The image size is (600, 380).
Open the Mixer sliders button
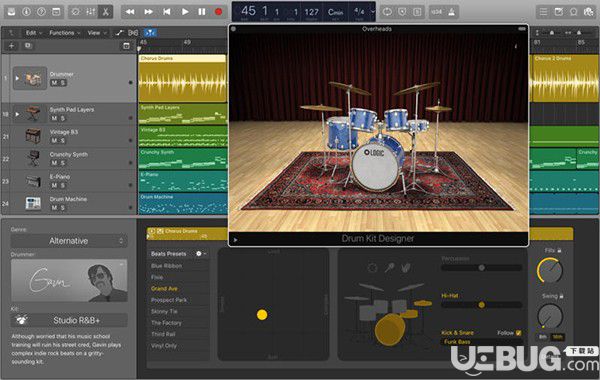pyautogui.click(x=91, y=12)
